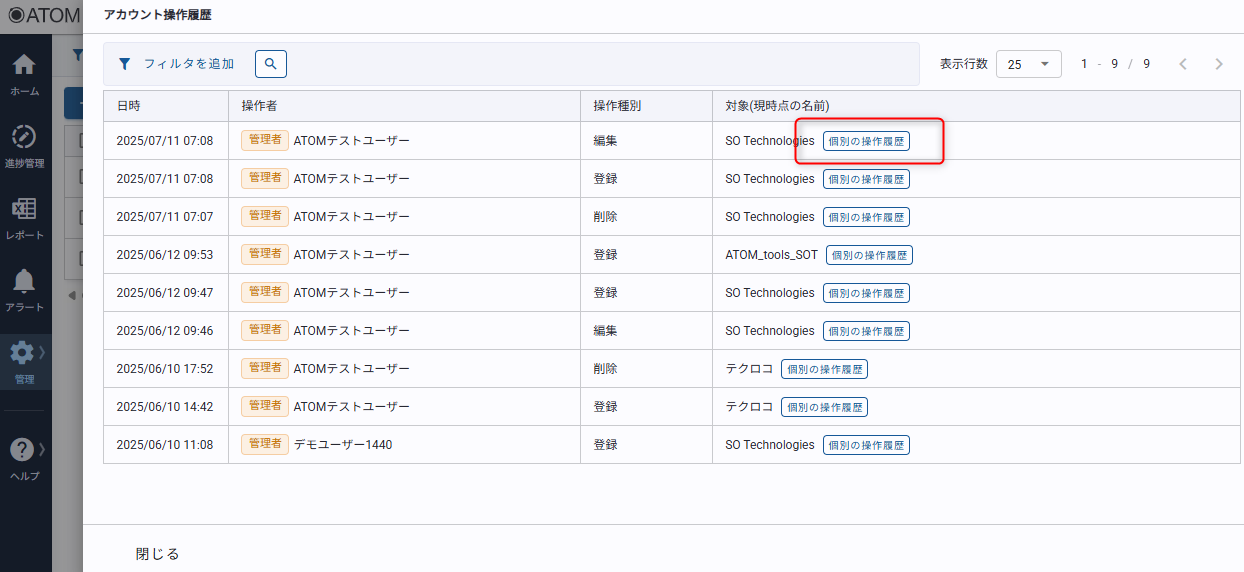Go to previous page with left chevron
Screen dimensions: 1244x572
(x=1182, y=64)
